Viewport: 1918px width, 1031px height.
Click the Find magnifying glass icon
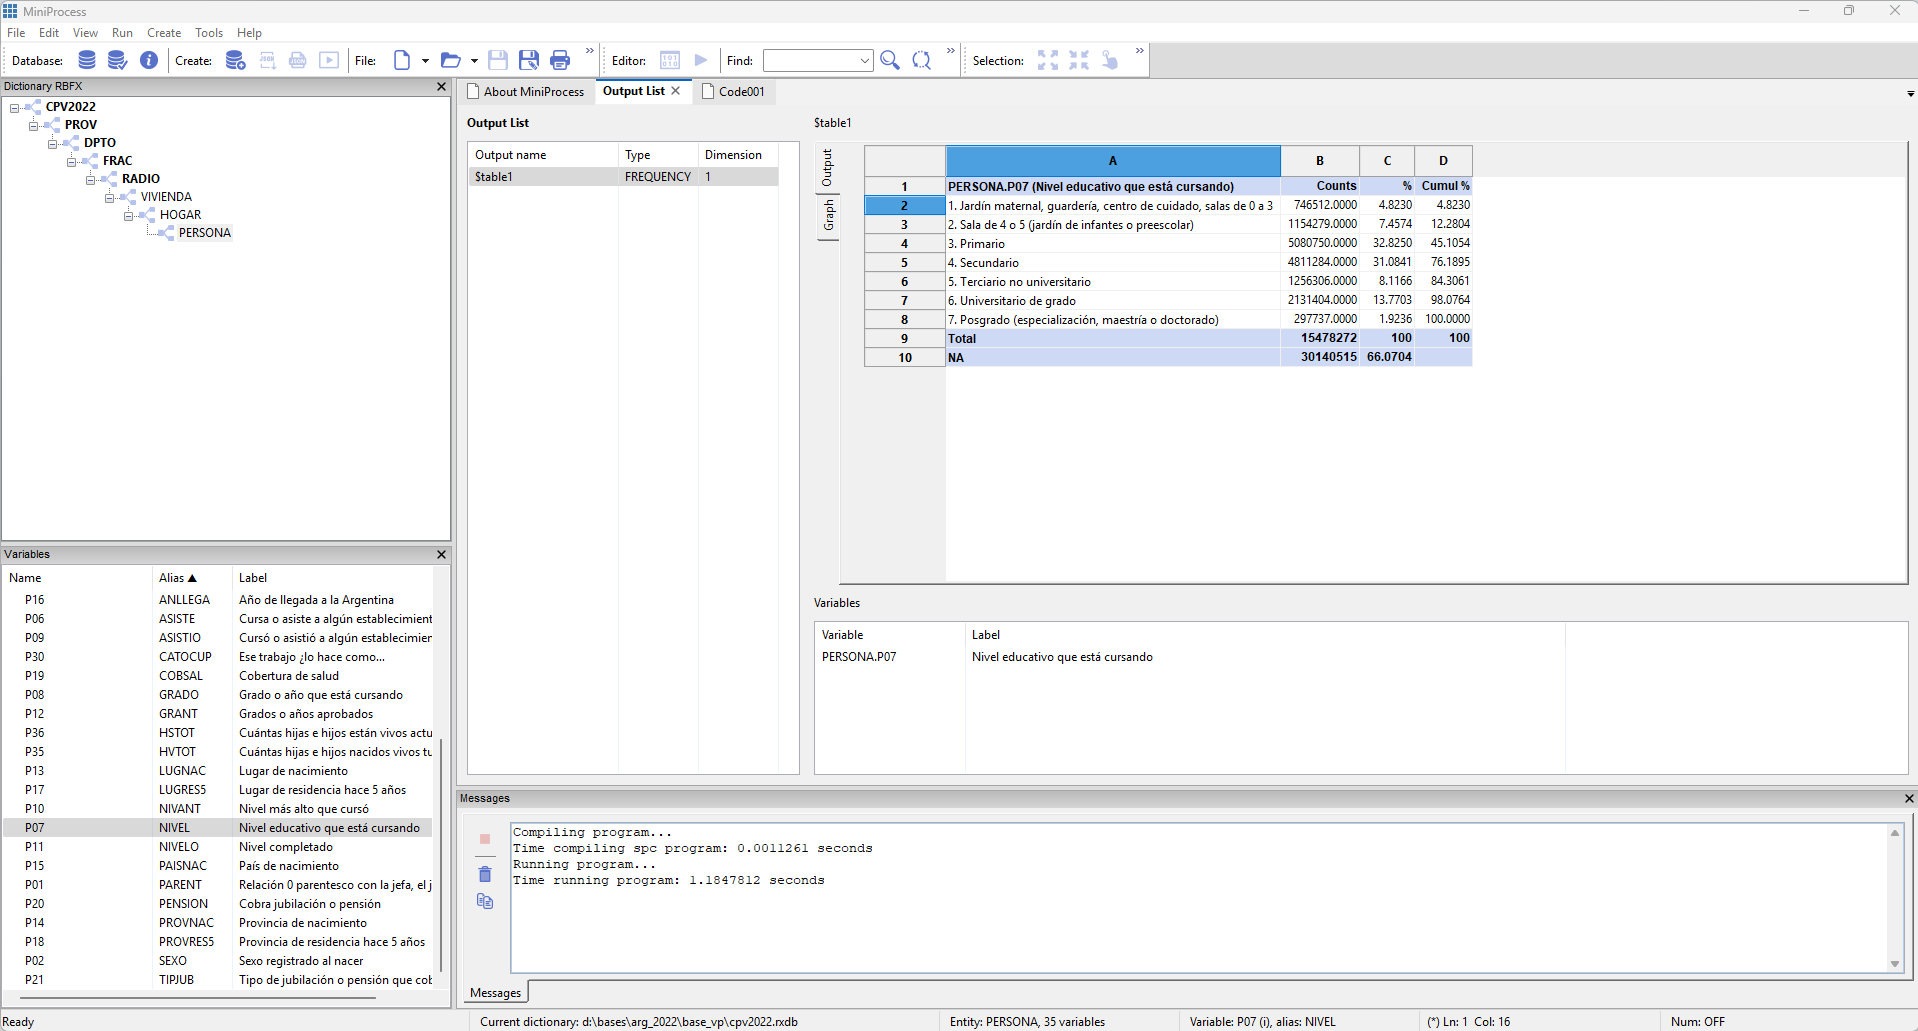[x=889, y=60]
